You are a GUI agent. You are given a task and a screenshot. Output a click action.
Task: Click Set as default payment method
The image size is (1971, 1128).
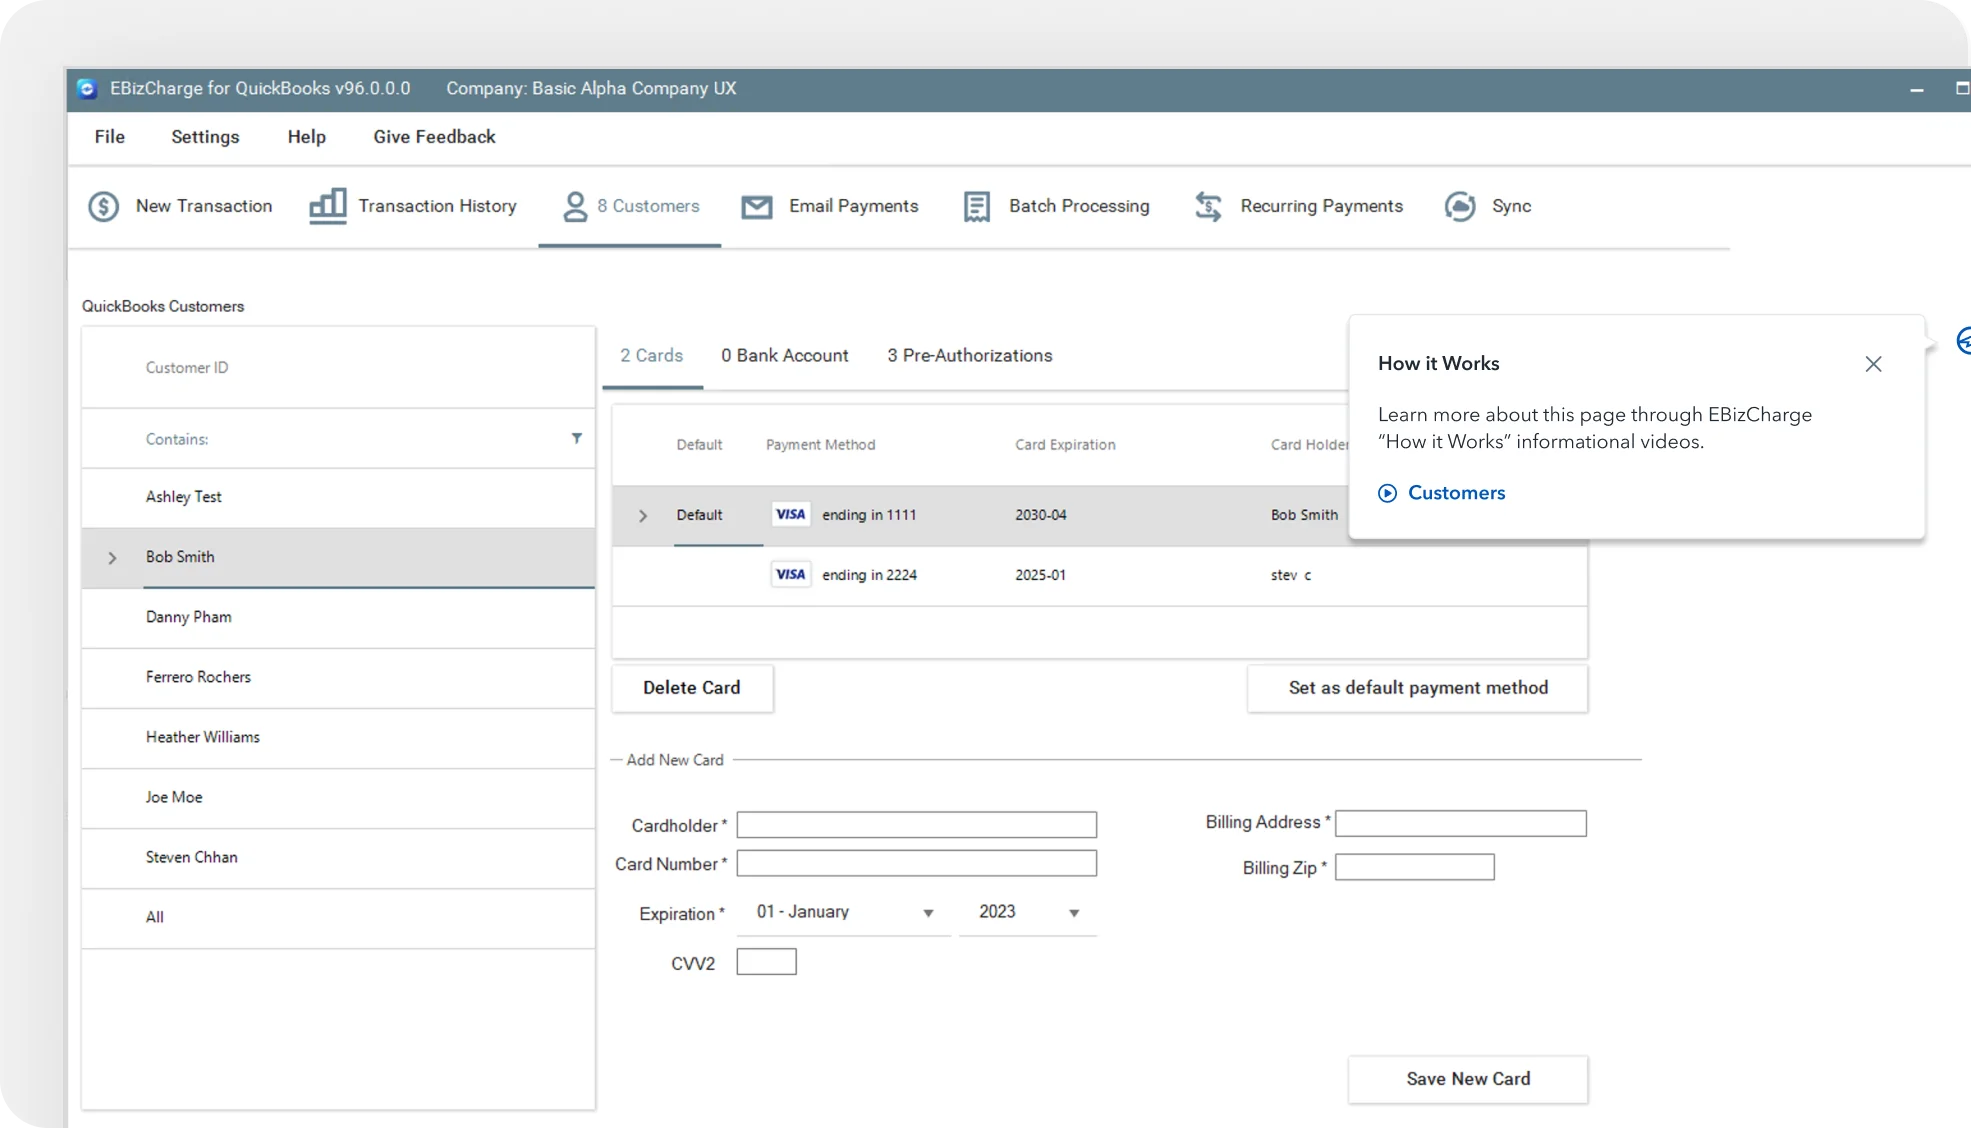1418,688
